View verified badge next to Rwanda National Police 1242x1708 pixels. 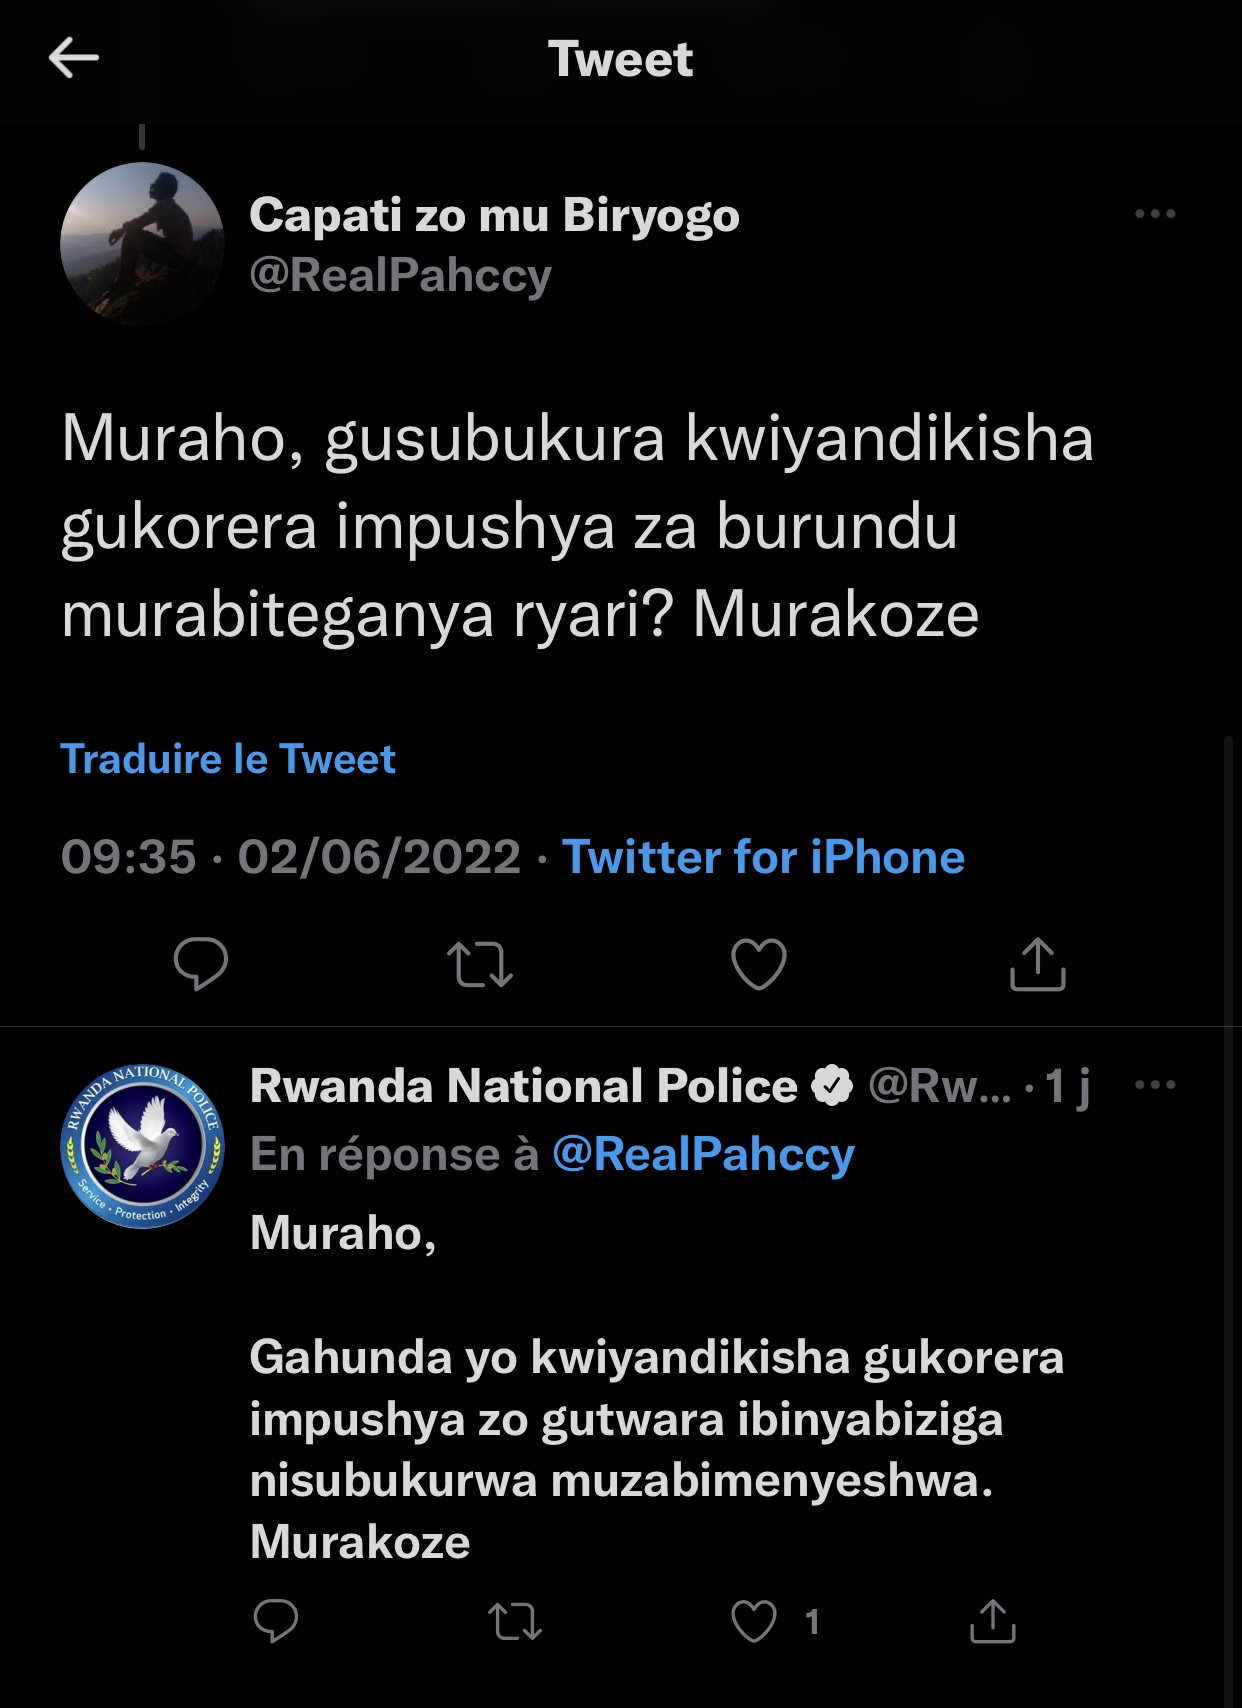(x=831, y=1086)
